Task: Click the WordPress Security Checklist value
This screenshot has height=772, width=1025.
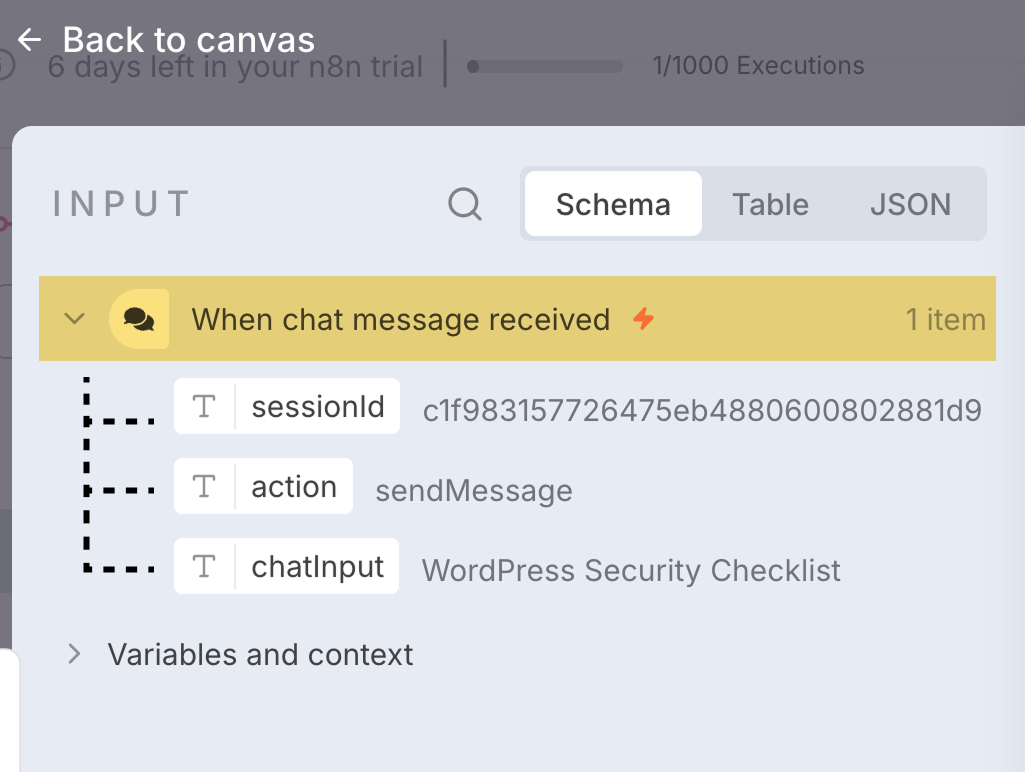Action: tap(631, 571)
